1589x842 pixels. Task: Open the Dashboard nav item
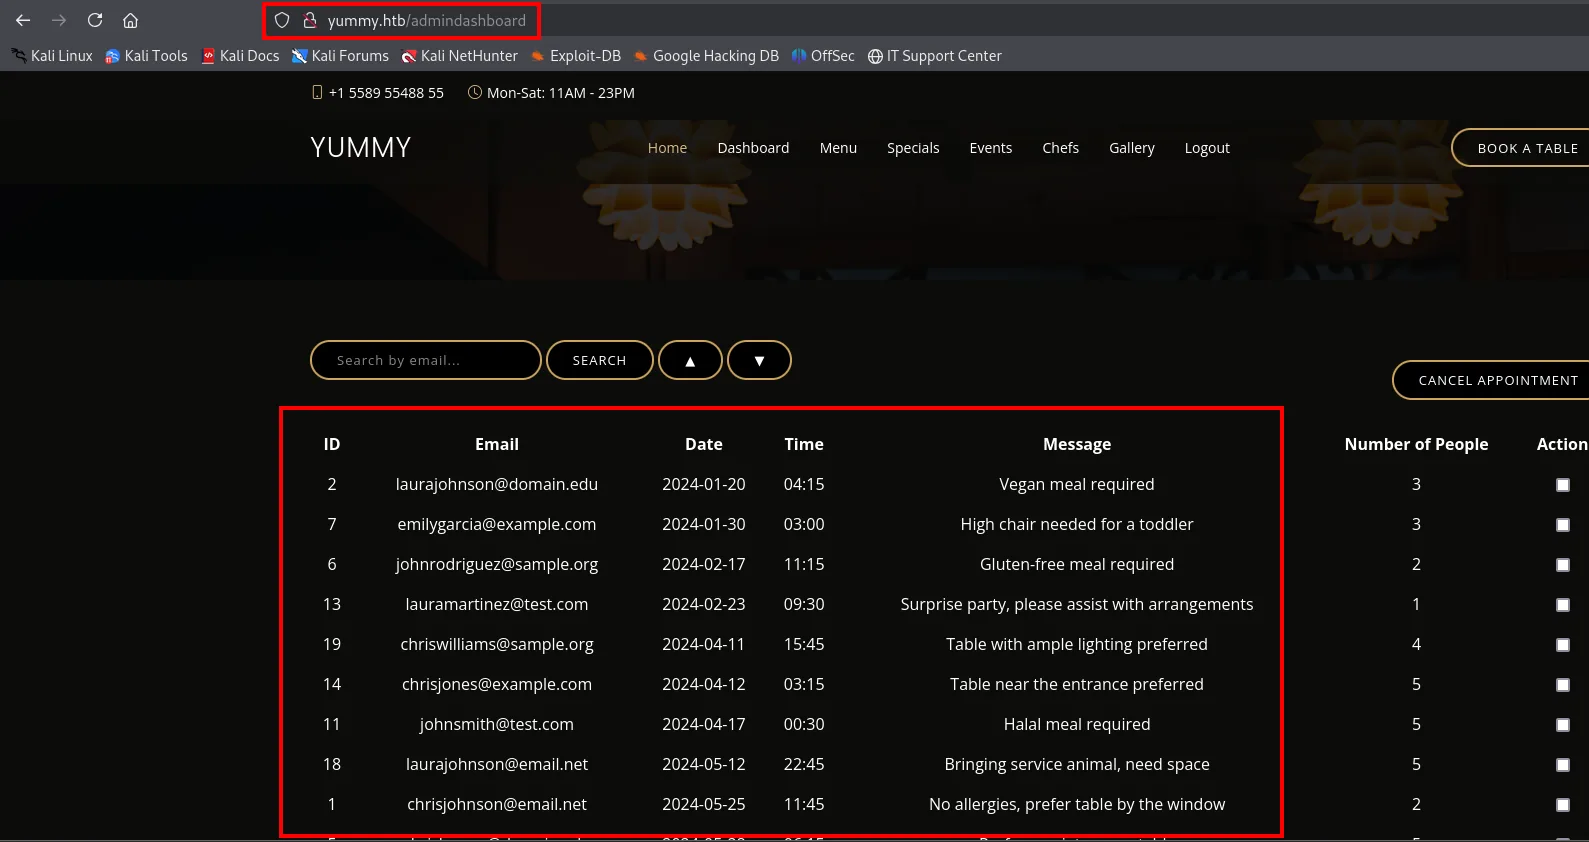click(753, 148)
